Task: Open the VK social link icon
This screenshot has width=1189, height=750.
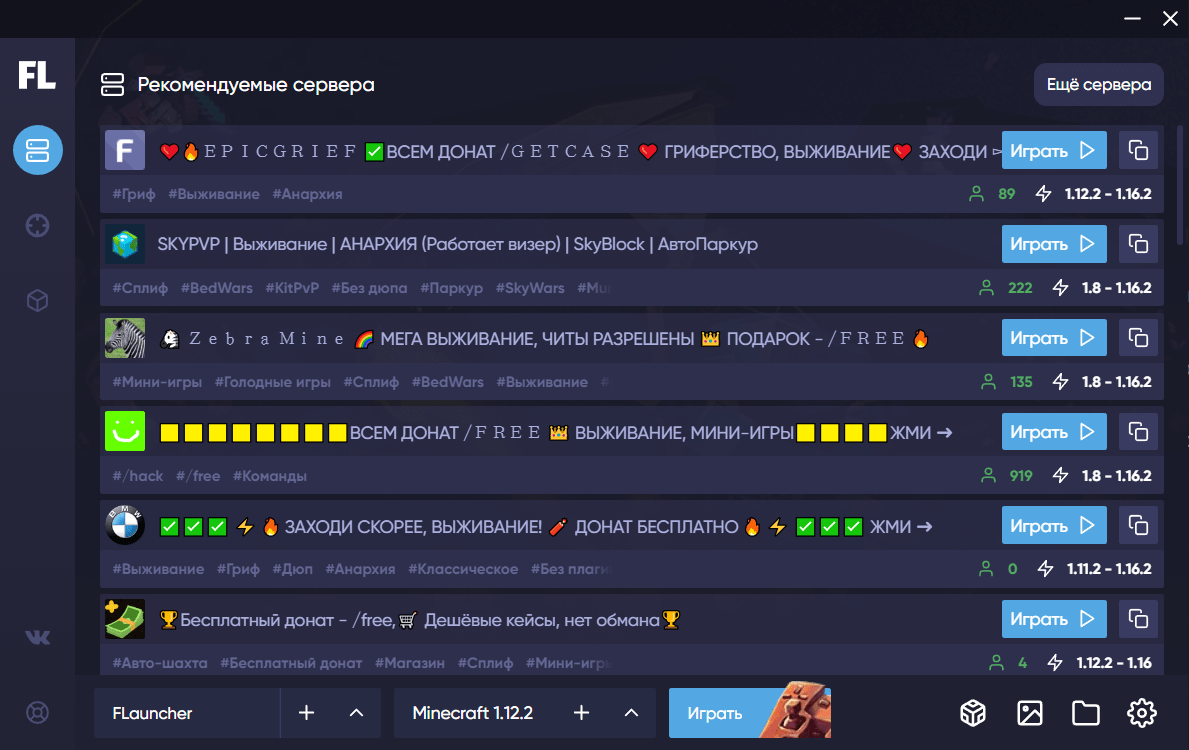Action: coord(38,638)
